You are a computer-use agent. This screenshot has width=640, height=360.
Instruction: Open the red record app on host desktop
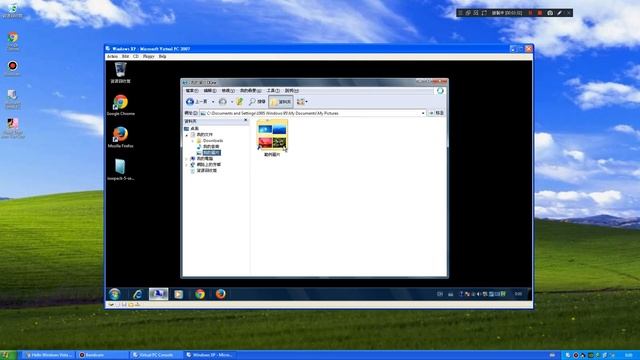tap(13, 68)
